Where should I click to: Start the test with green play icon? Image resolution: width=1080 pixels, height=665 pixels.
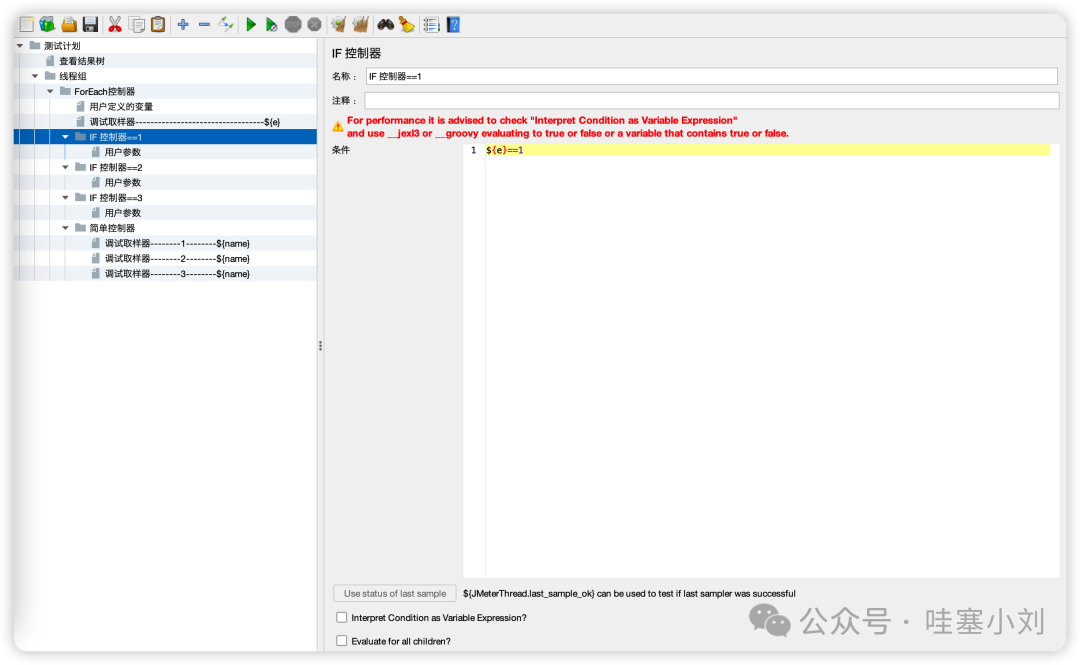coord(251,25)
